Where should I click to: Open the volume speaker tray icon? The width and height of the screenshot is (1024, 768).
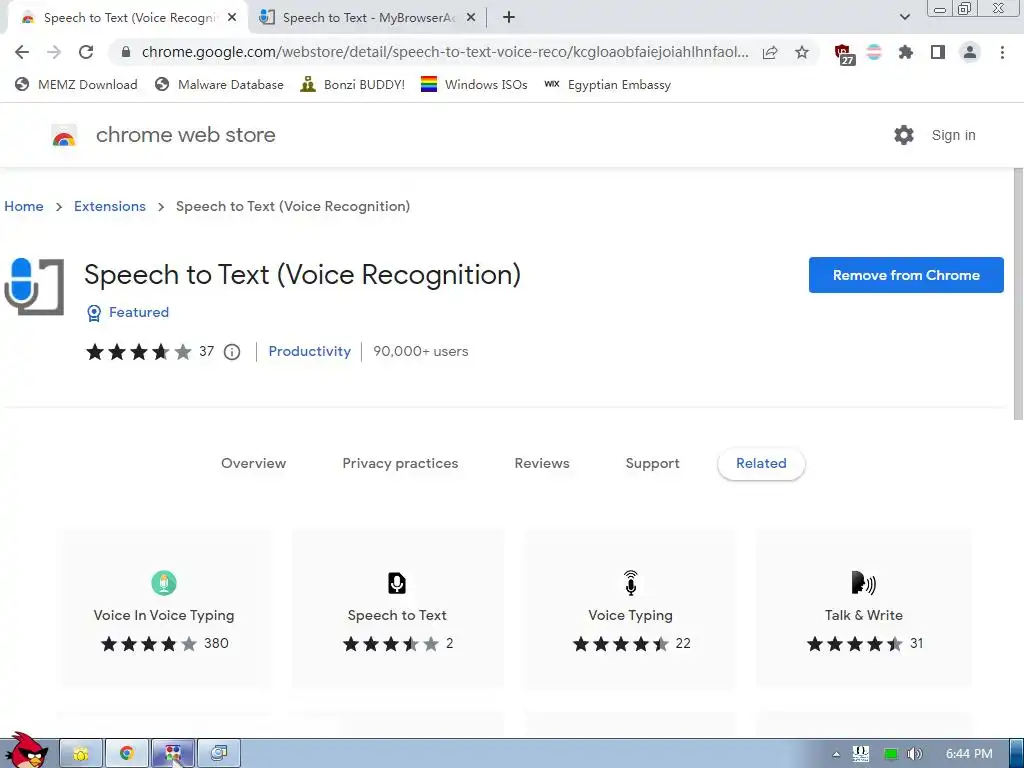tap(915, 754)
